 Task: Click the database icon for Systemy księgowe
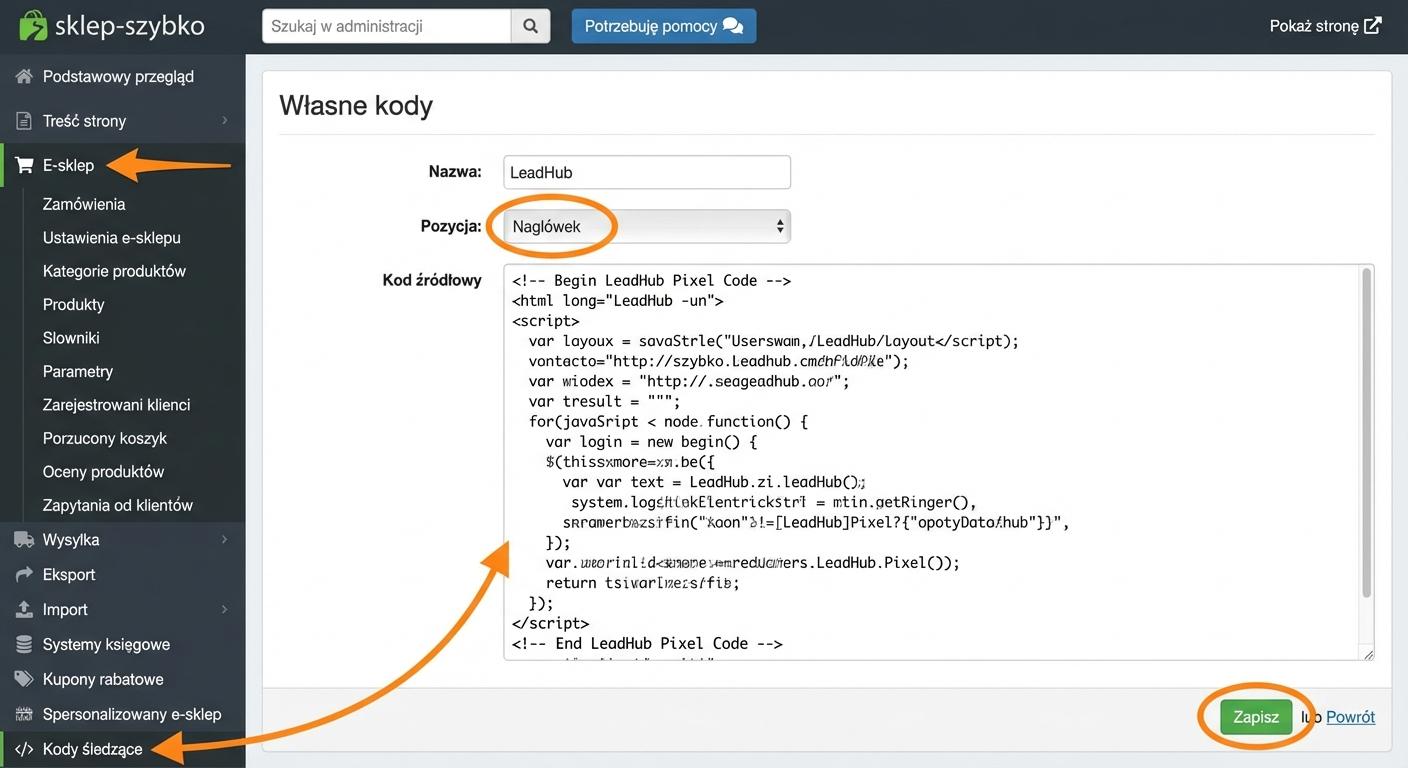(x=24, y=645)
